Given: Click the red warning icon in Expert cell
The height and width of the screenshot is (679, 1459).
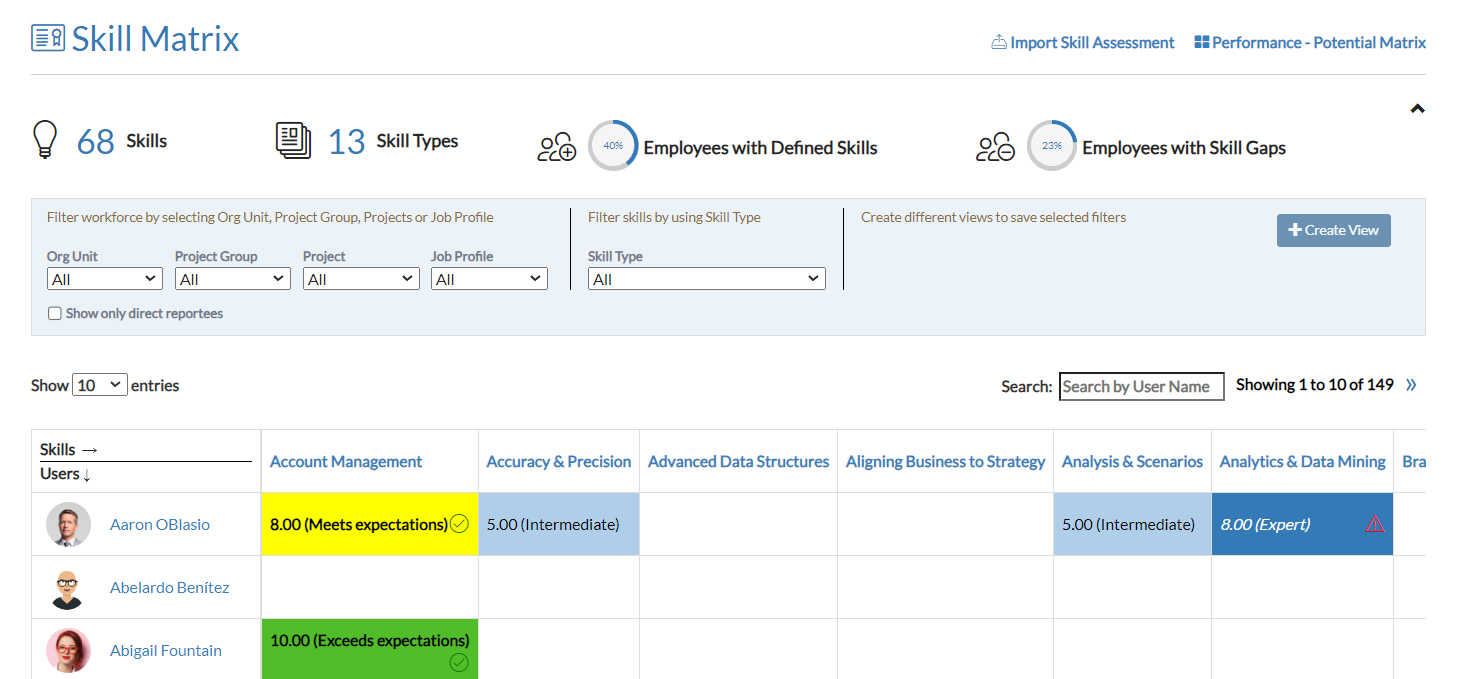Looking at the screenshot, I should [1375, 523].
